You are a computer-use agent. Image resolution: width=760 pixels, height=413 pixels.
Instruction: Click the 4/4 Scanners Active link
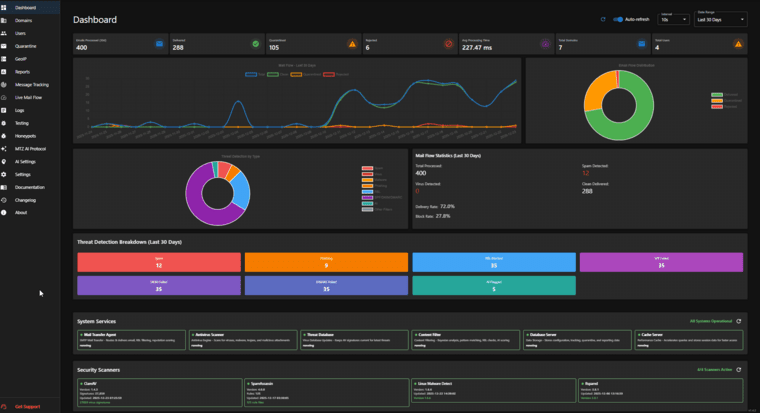tap(714, 369)
